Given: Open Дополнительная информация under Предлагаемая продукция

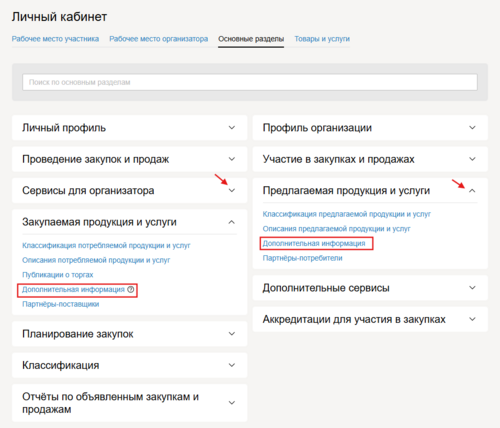Looking at the screenshot, I should (314, 243).
